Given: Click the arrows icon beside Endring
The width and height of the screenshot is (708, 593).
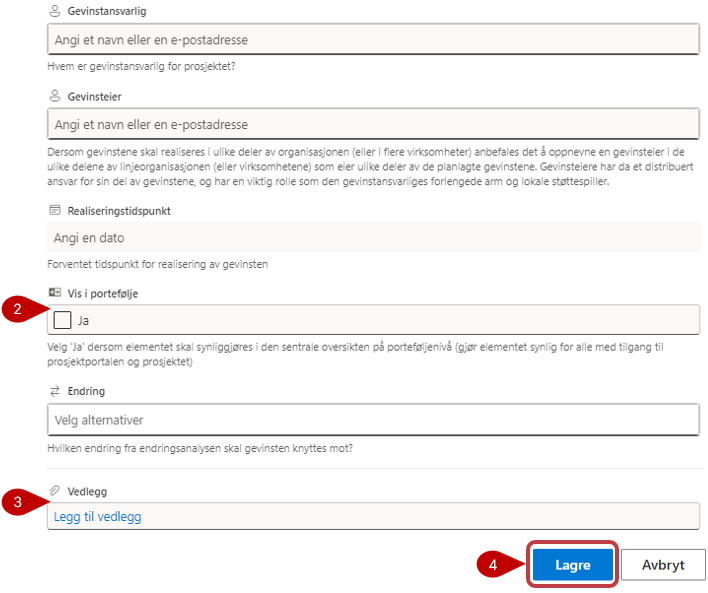Looking at the screenshot, I should pyautogui.click(x=54, y=391).
